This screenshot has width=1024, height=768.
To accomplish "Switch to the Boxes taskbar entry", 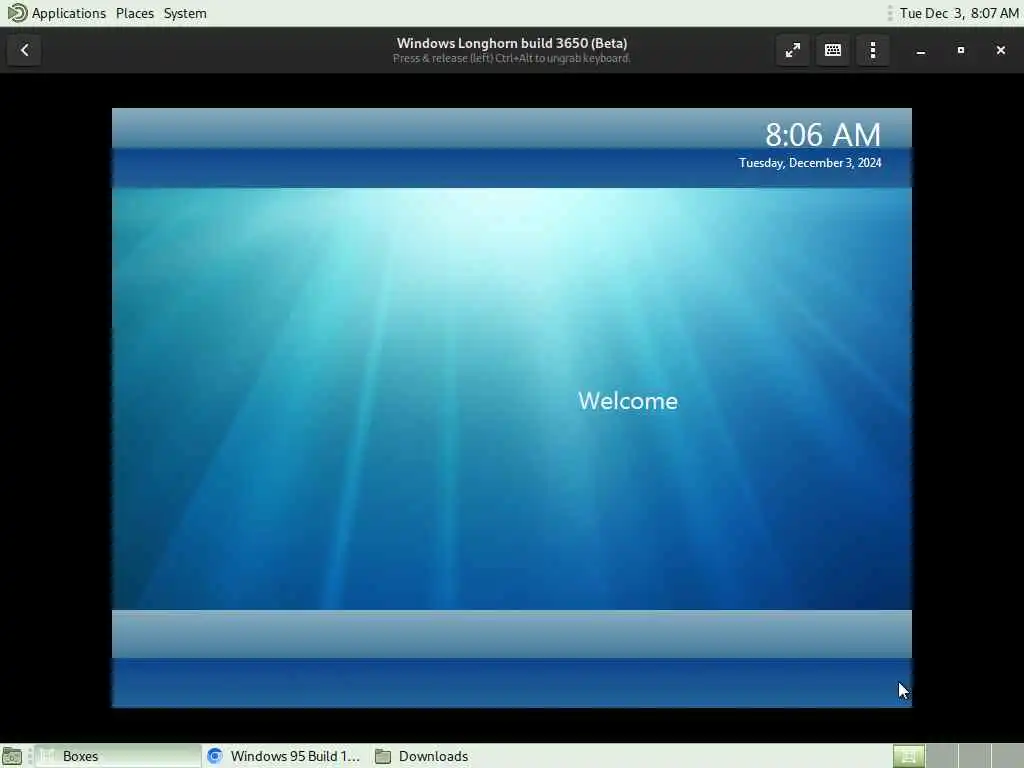I will (x=118, y=756).
